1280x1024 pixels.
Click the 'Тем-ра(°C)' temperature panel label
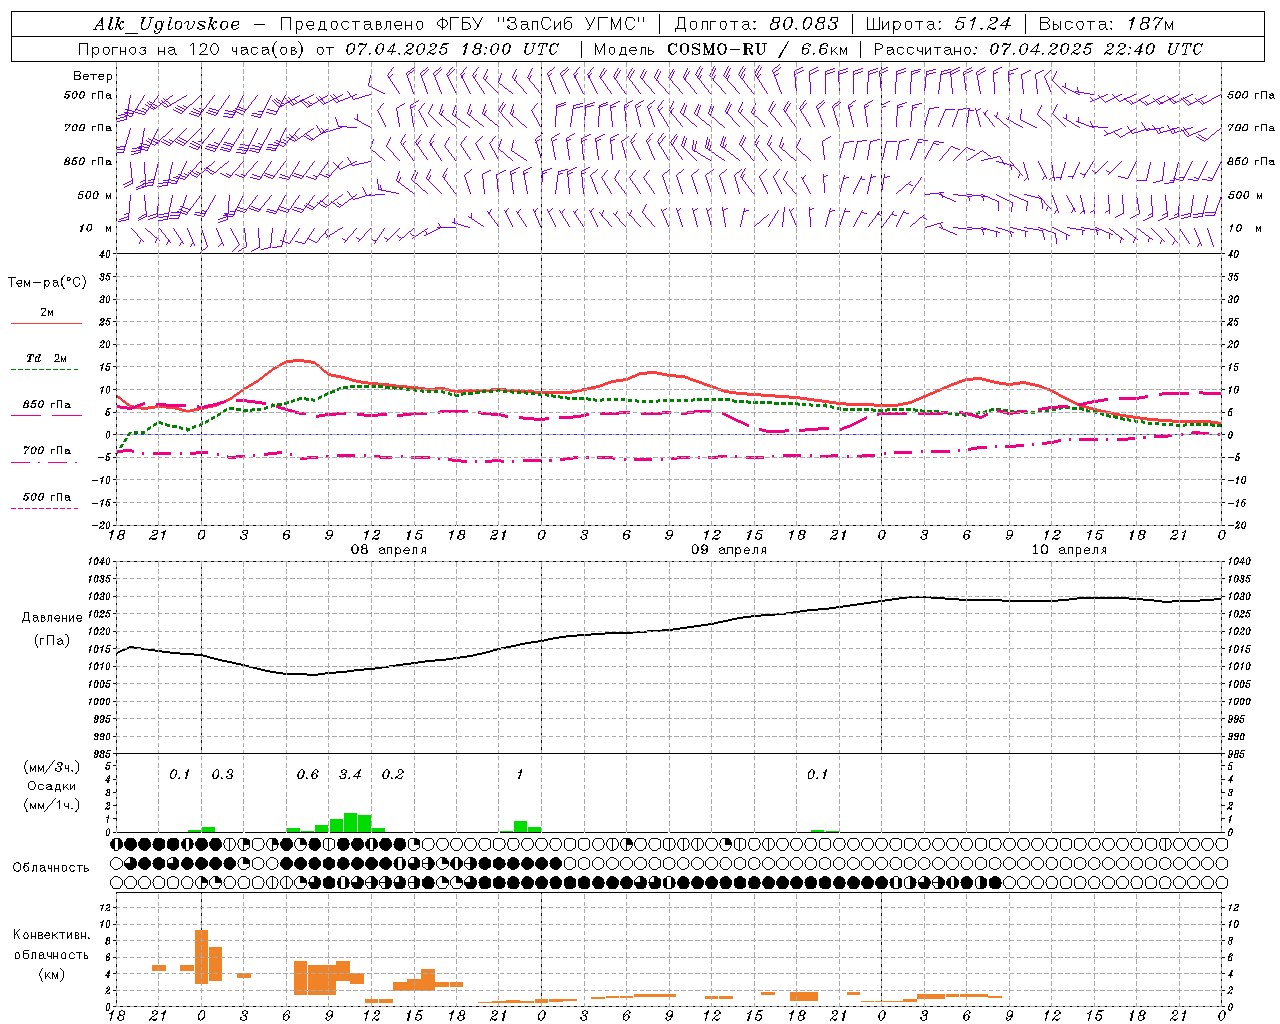click(47, 283)
